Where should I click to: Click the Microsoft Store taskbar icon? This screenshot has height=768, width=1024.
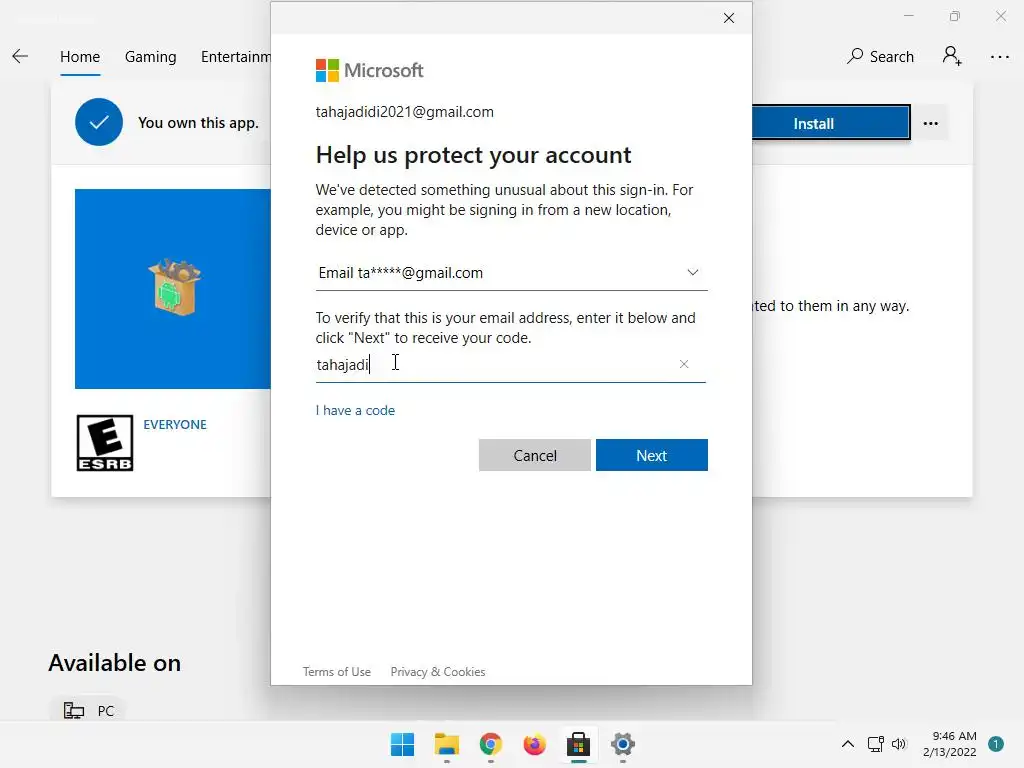tap(578, 744)
